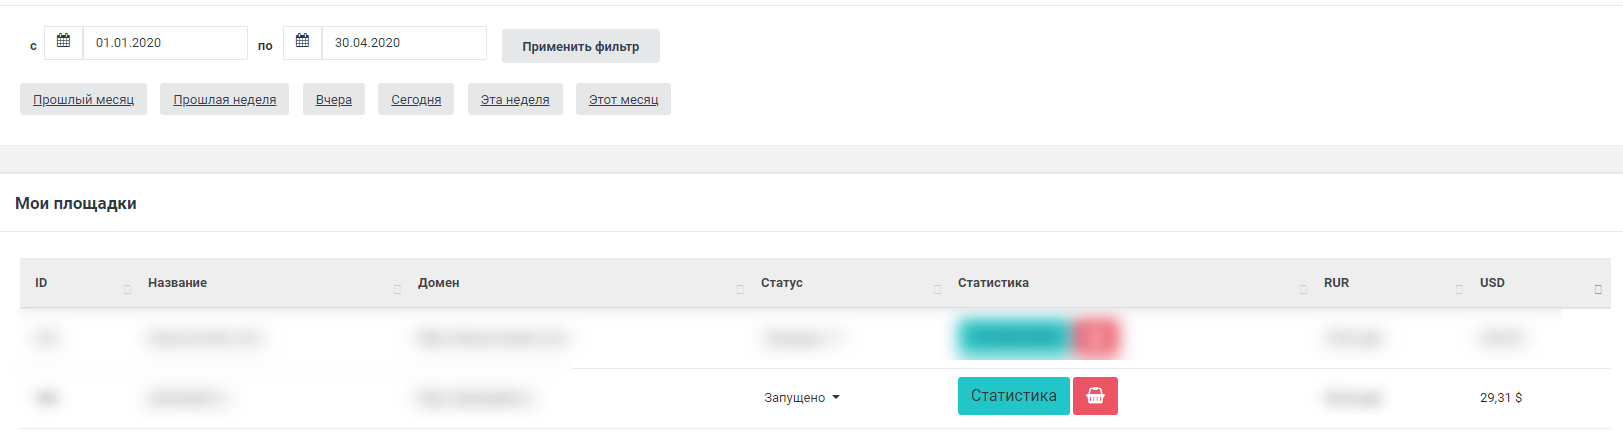Sort by Домен column arrow
This screenshot has width=1623, height=435.
740,289
